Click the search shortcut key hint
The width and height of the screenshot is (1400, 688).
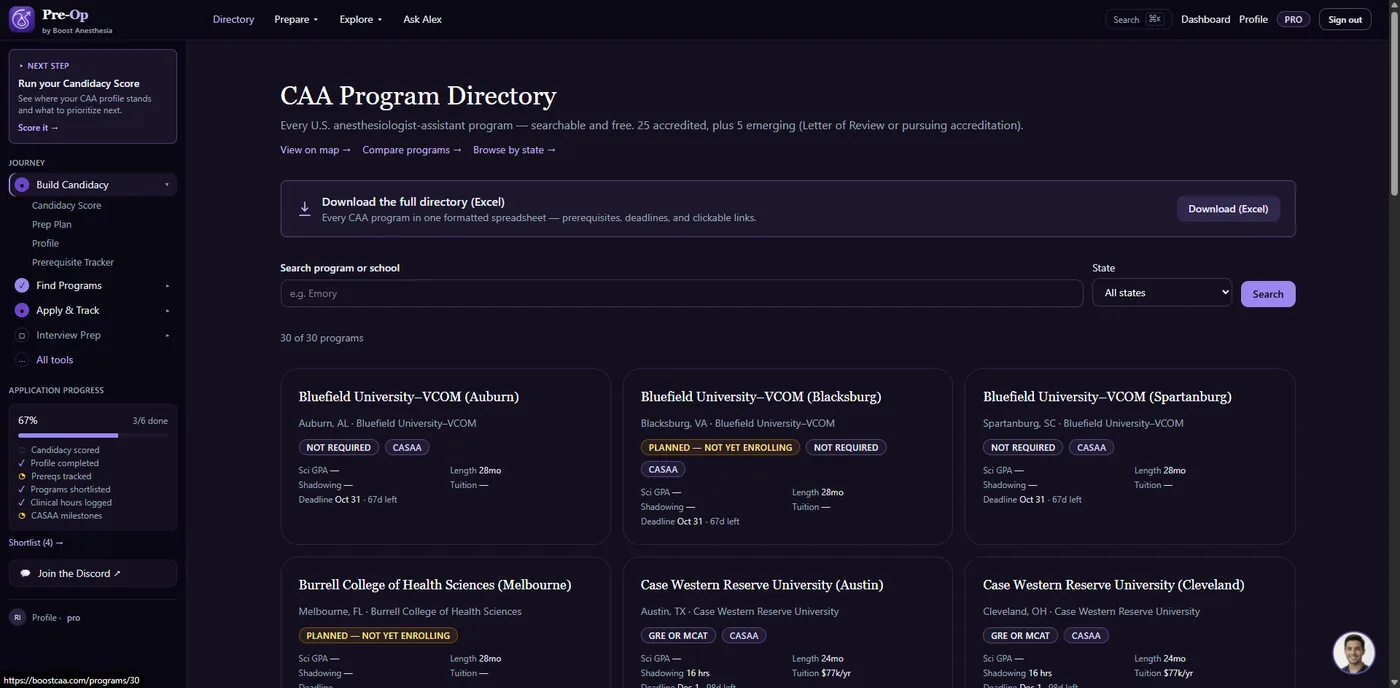point(1155,19)
